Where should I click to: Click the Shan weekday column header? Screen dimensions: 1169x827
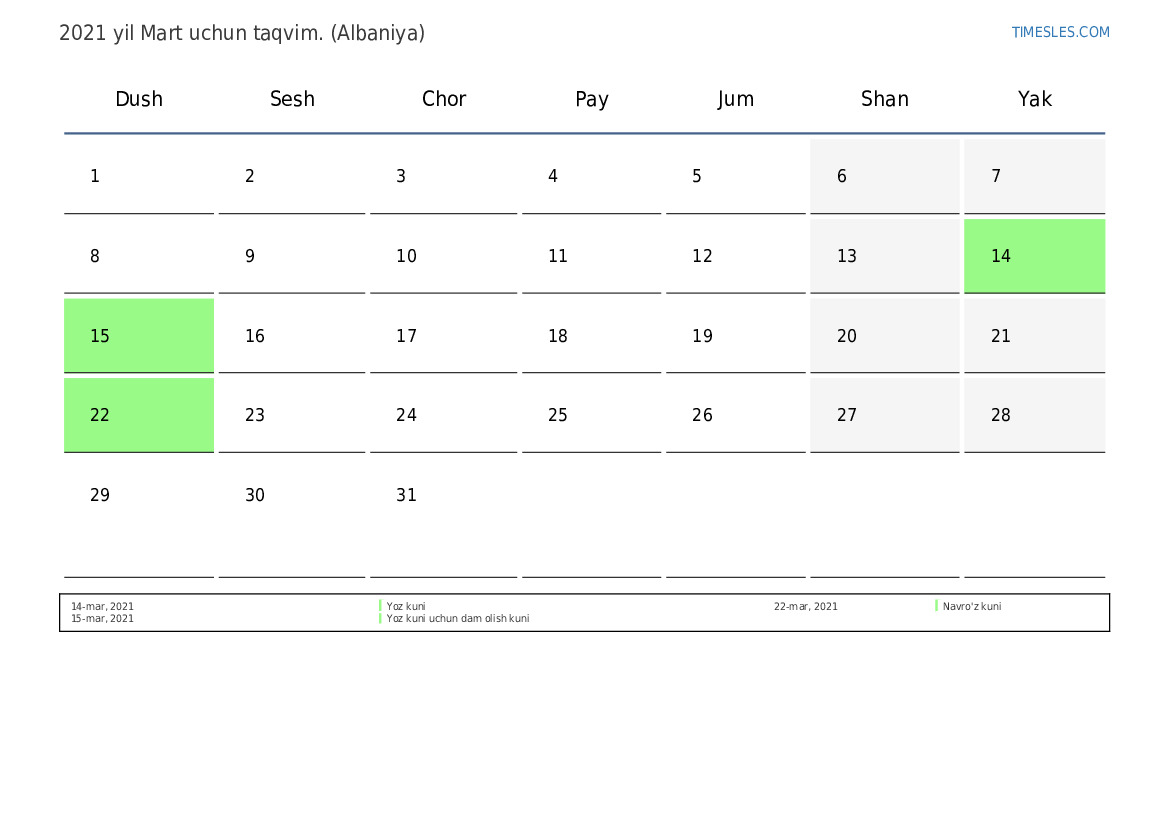tap(885, 99)
